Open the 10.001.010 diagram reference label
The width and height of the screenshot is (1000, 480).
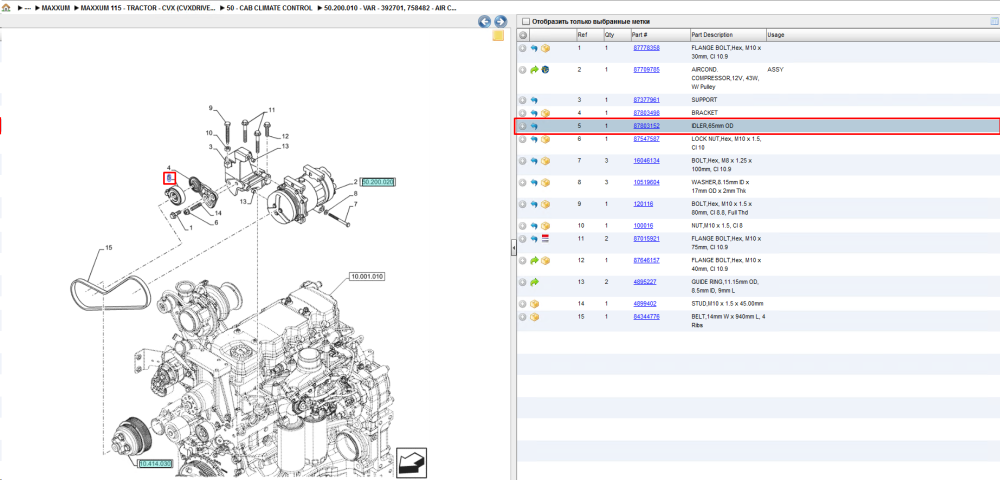click(366, 277)
